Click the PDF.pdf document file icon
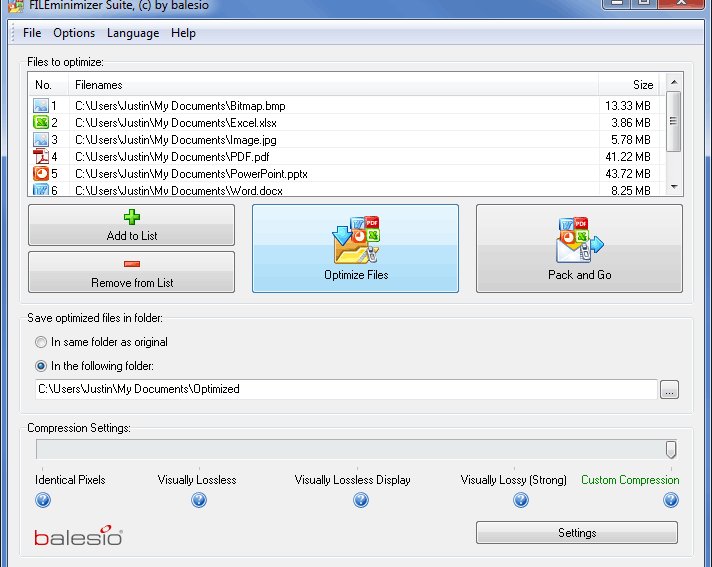 (41, 157)
